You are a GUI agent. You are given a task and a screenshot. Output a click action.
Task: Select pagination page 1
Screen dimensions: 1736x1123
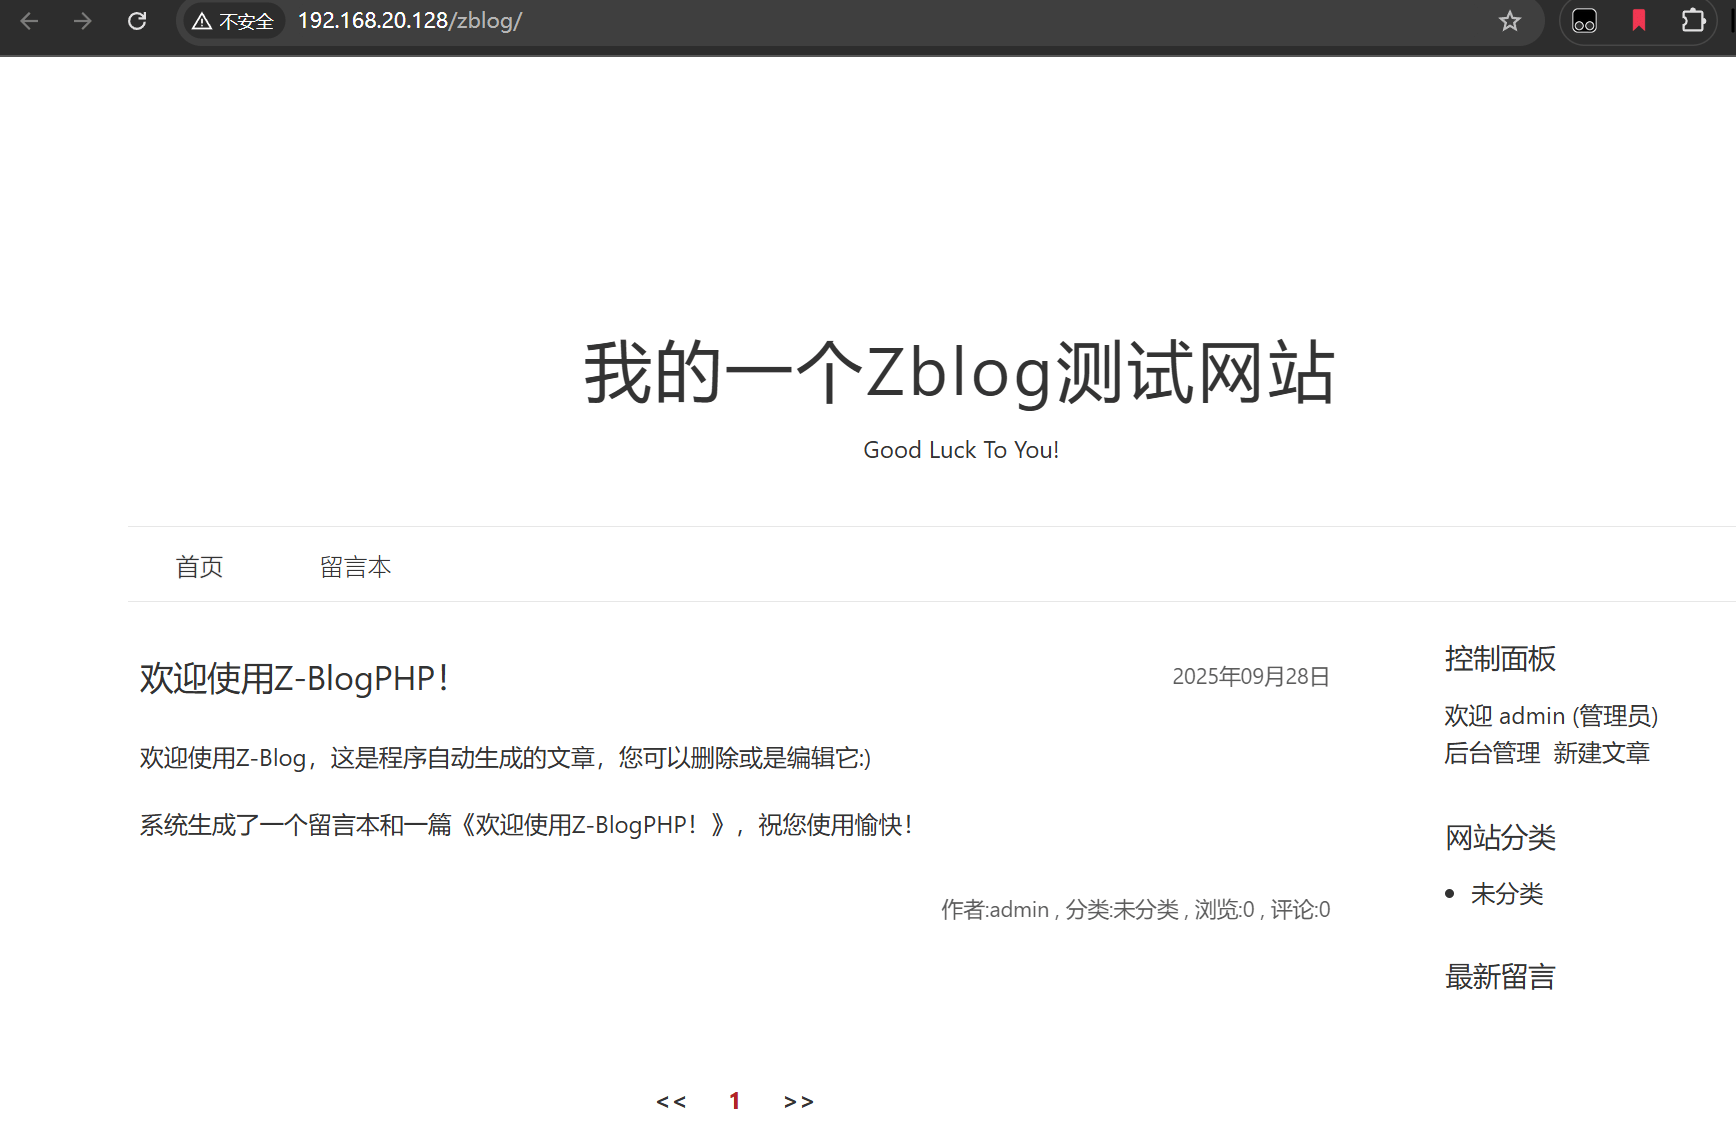pyautogui.click(x=735, y=1102)
